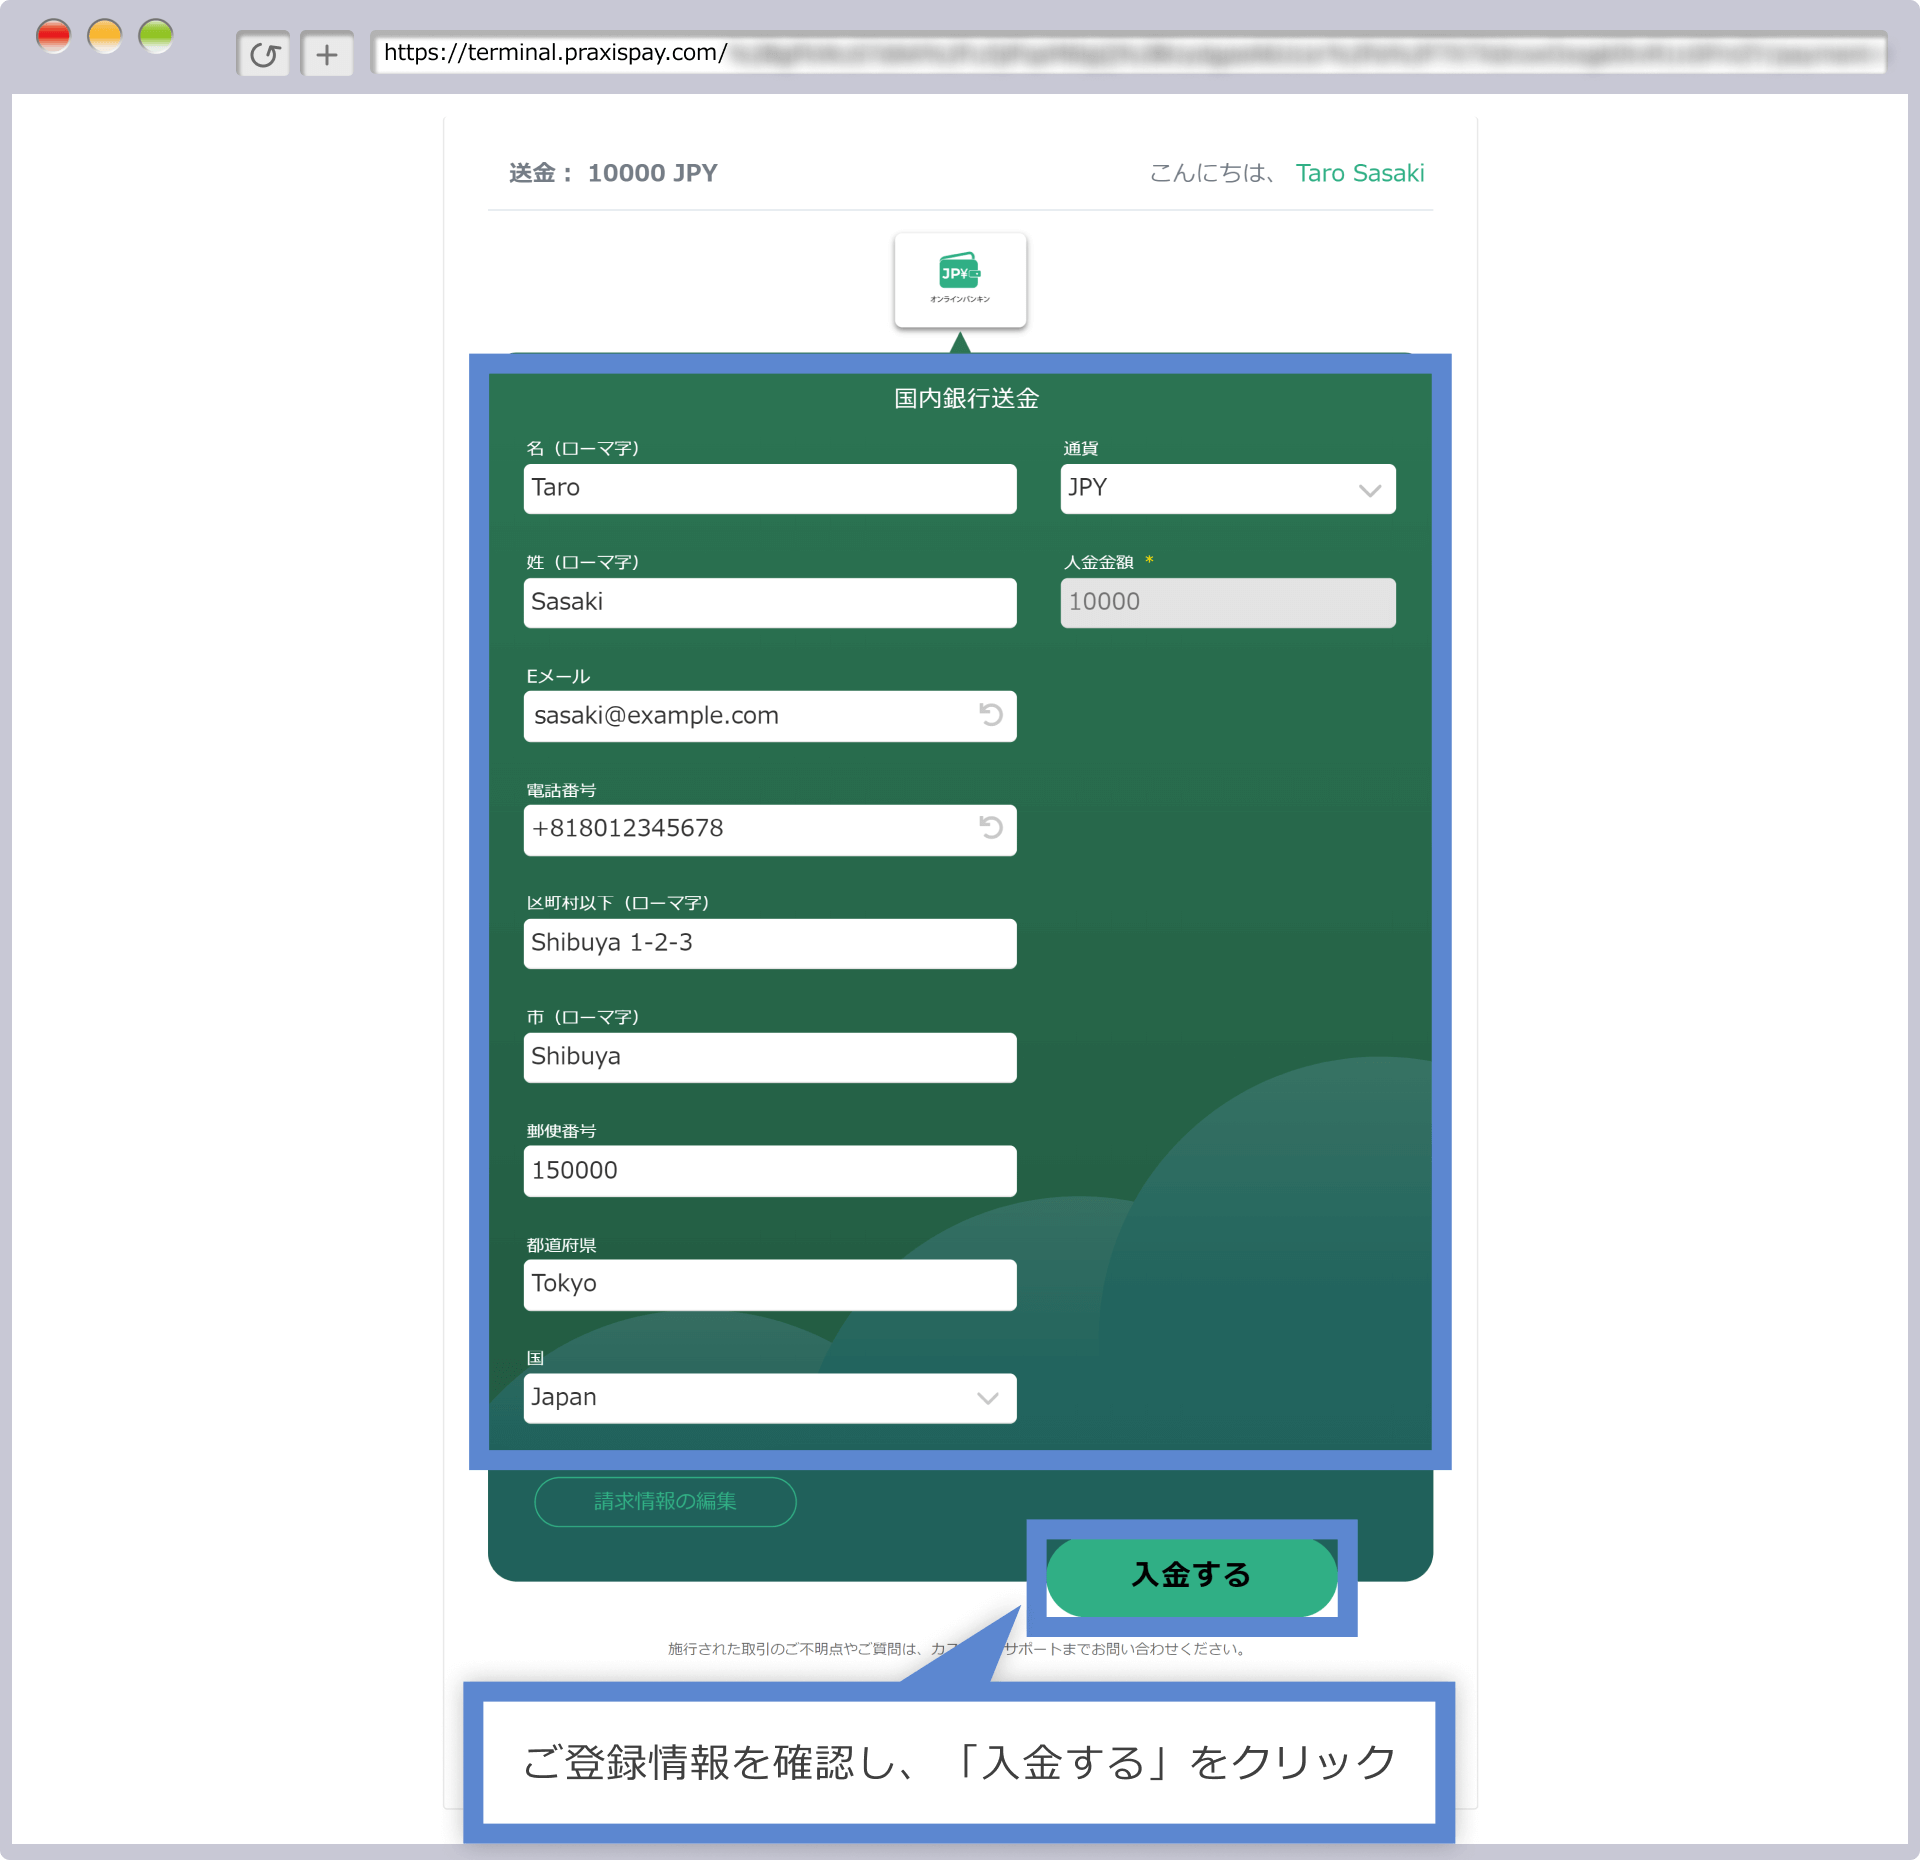Click the first name field containing Taro

point(770,488)
